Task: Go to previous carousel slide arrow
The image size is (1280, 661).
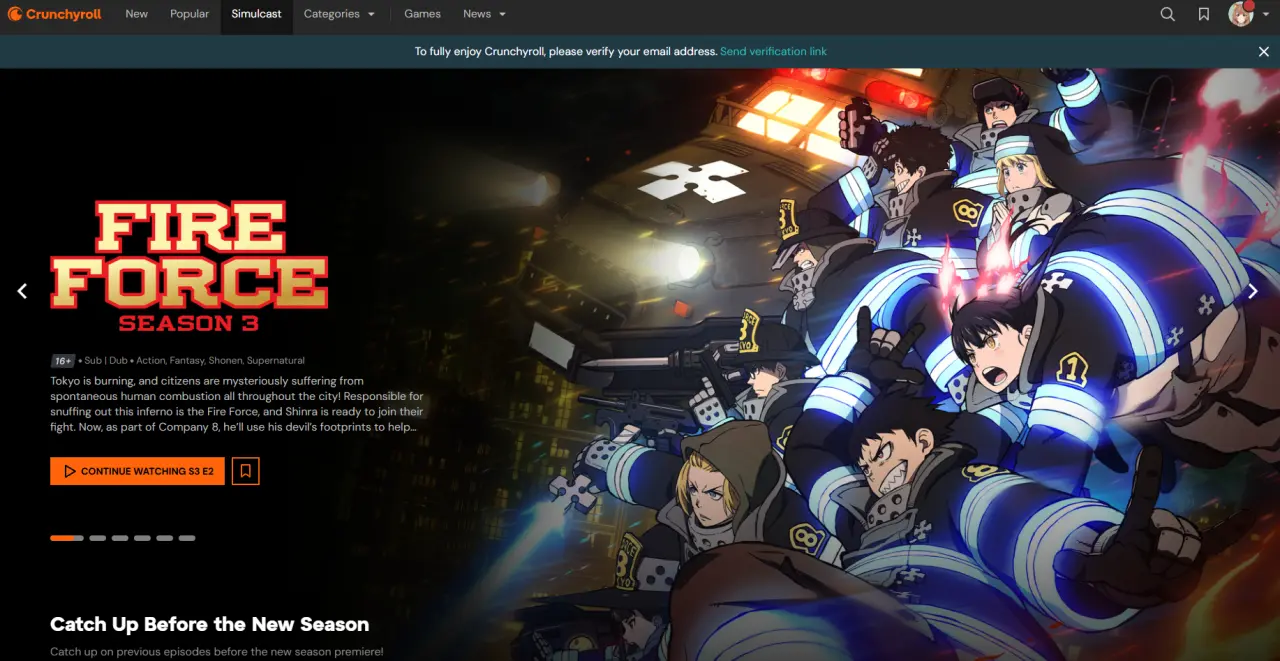Action: tap(22, 291)
